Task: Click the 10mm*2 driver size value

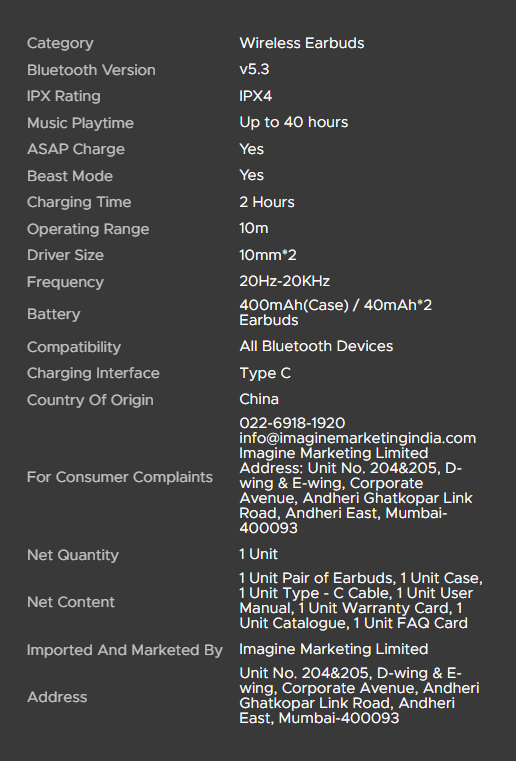Action: coord(268,255)
